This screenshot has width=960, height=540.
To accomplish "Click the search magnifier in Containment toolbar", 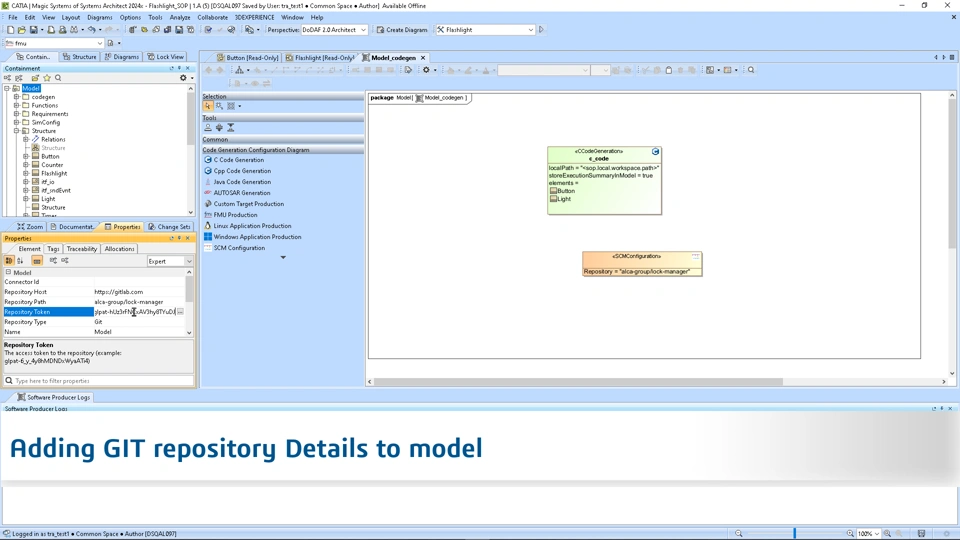I will (x=58, y=78).
